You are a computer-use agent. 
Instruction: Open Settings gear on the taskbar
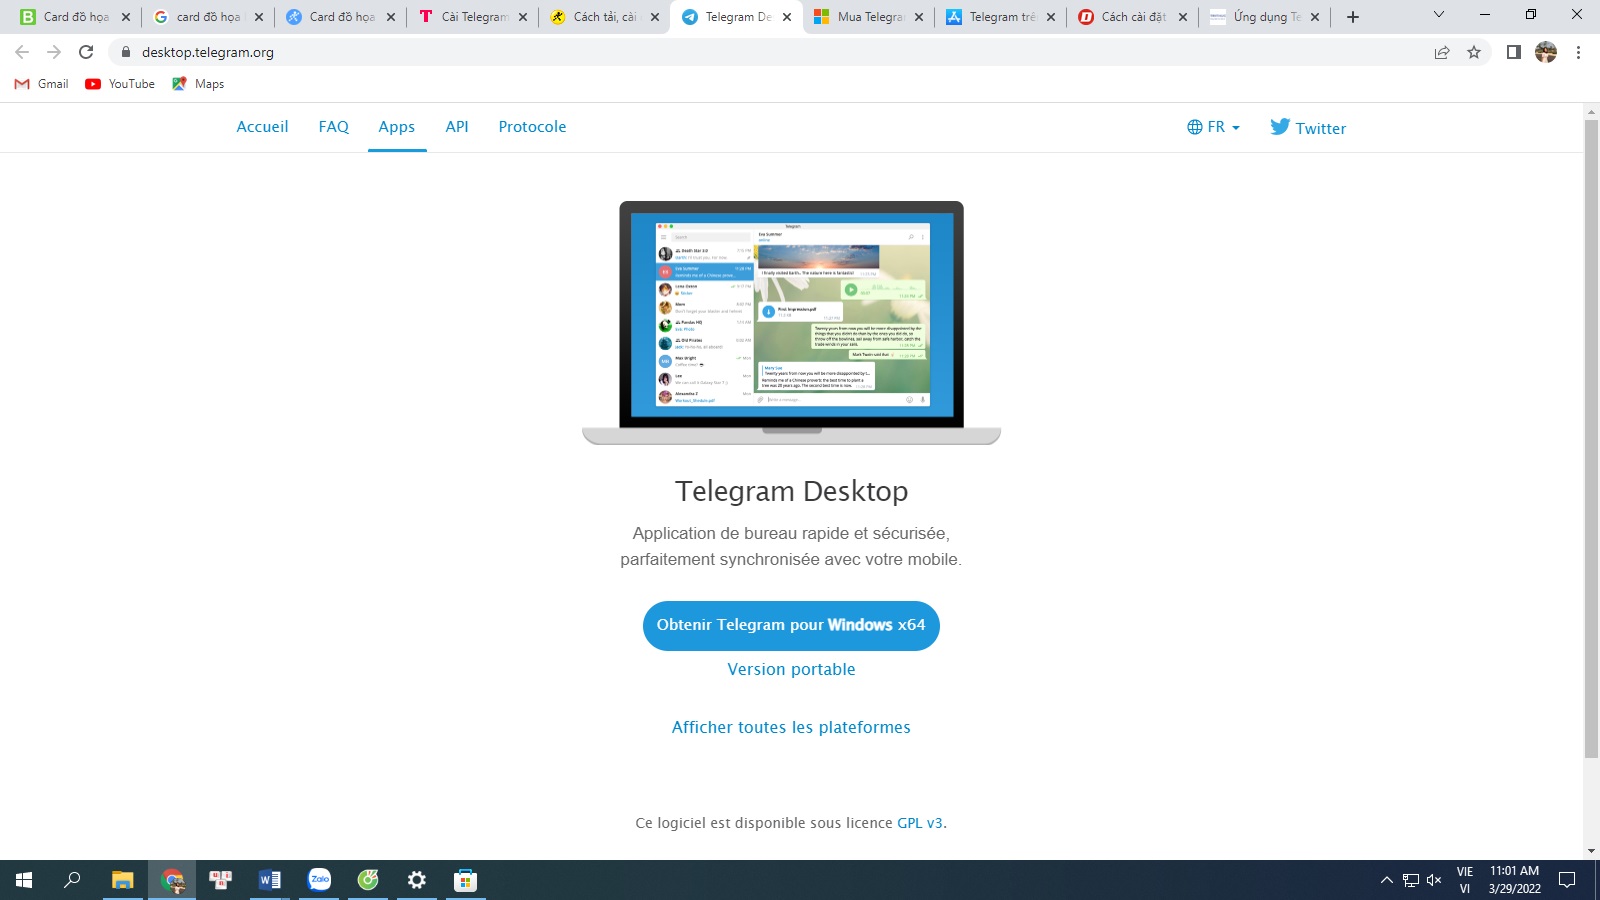pos(417,880)
